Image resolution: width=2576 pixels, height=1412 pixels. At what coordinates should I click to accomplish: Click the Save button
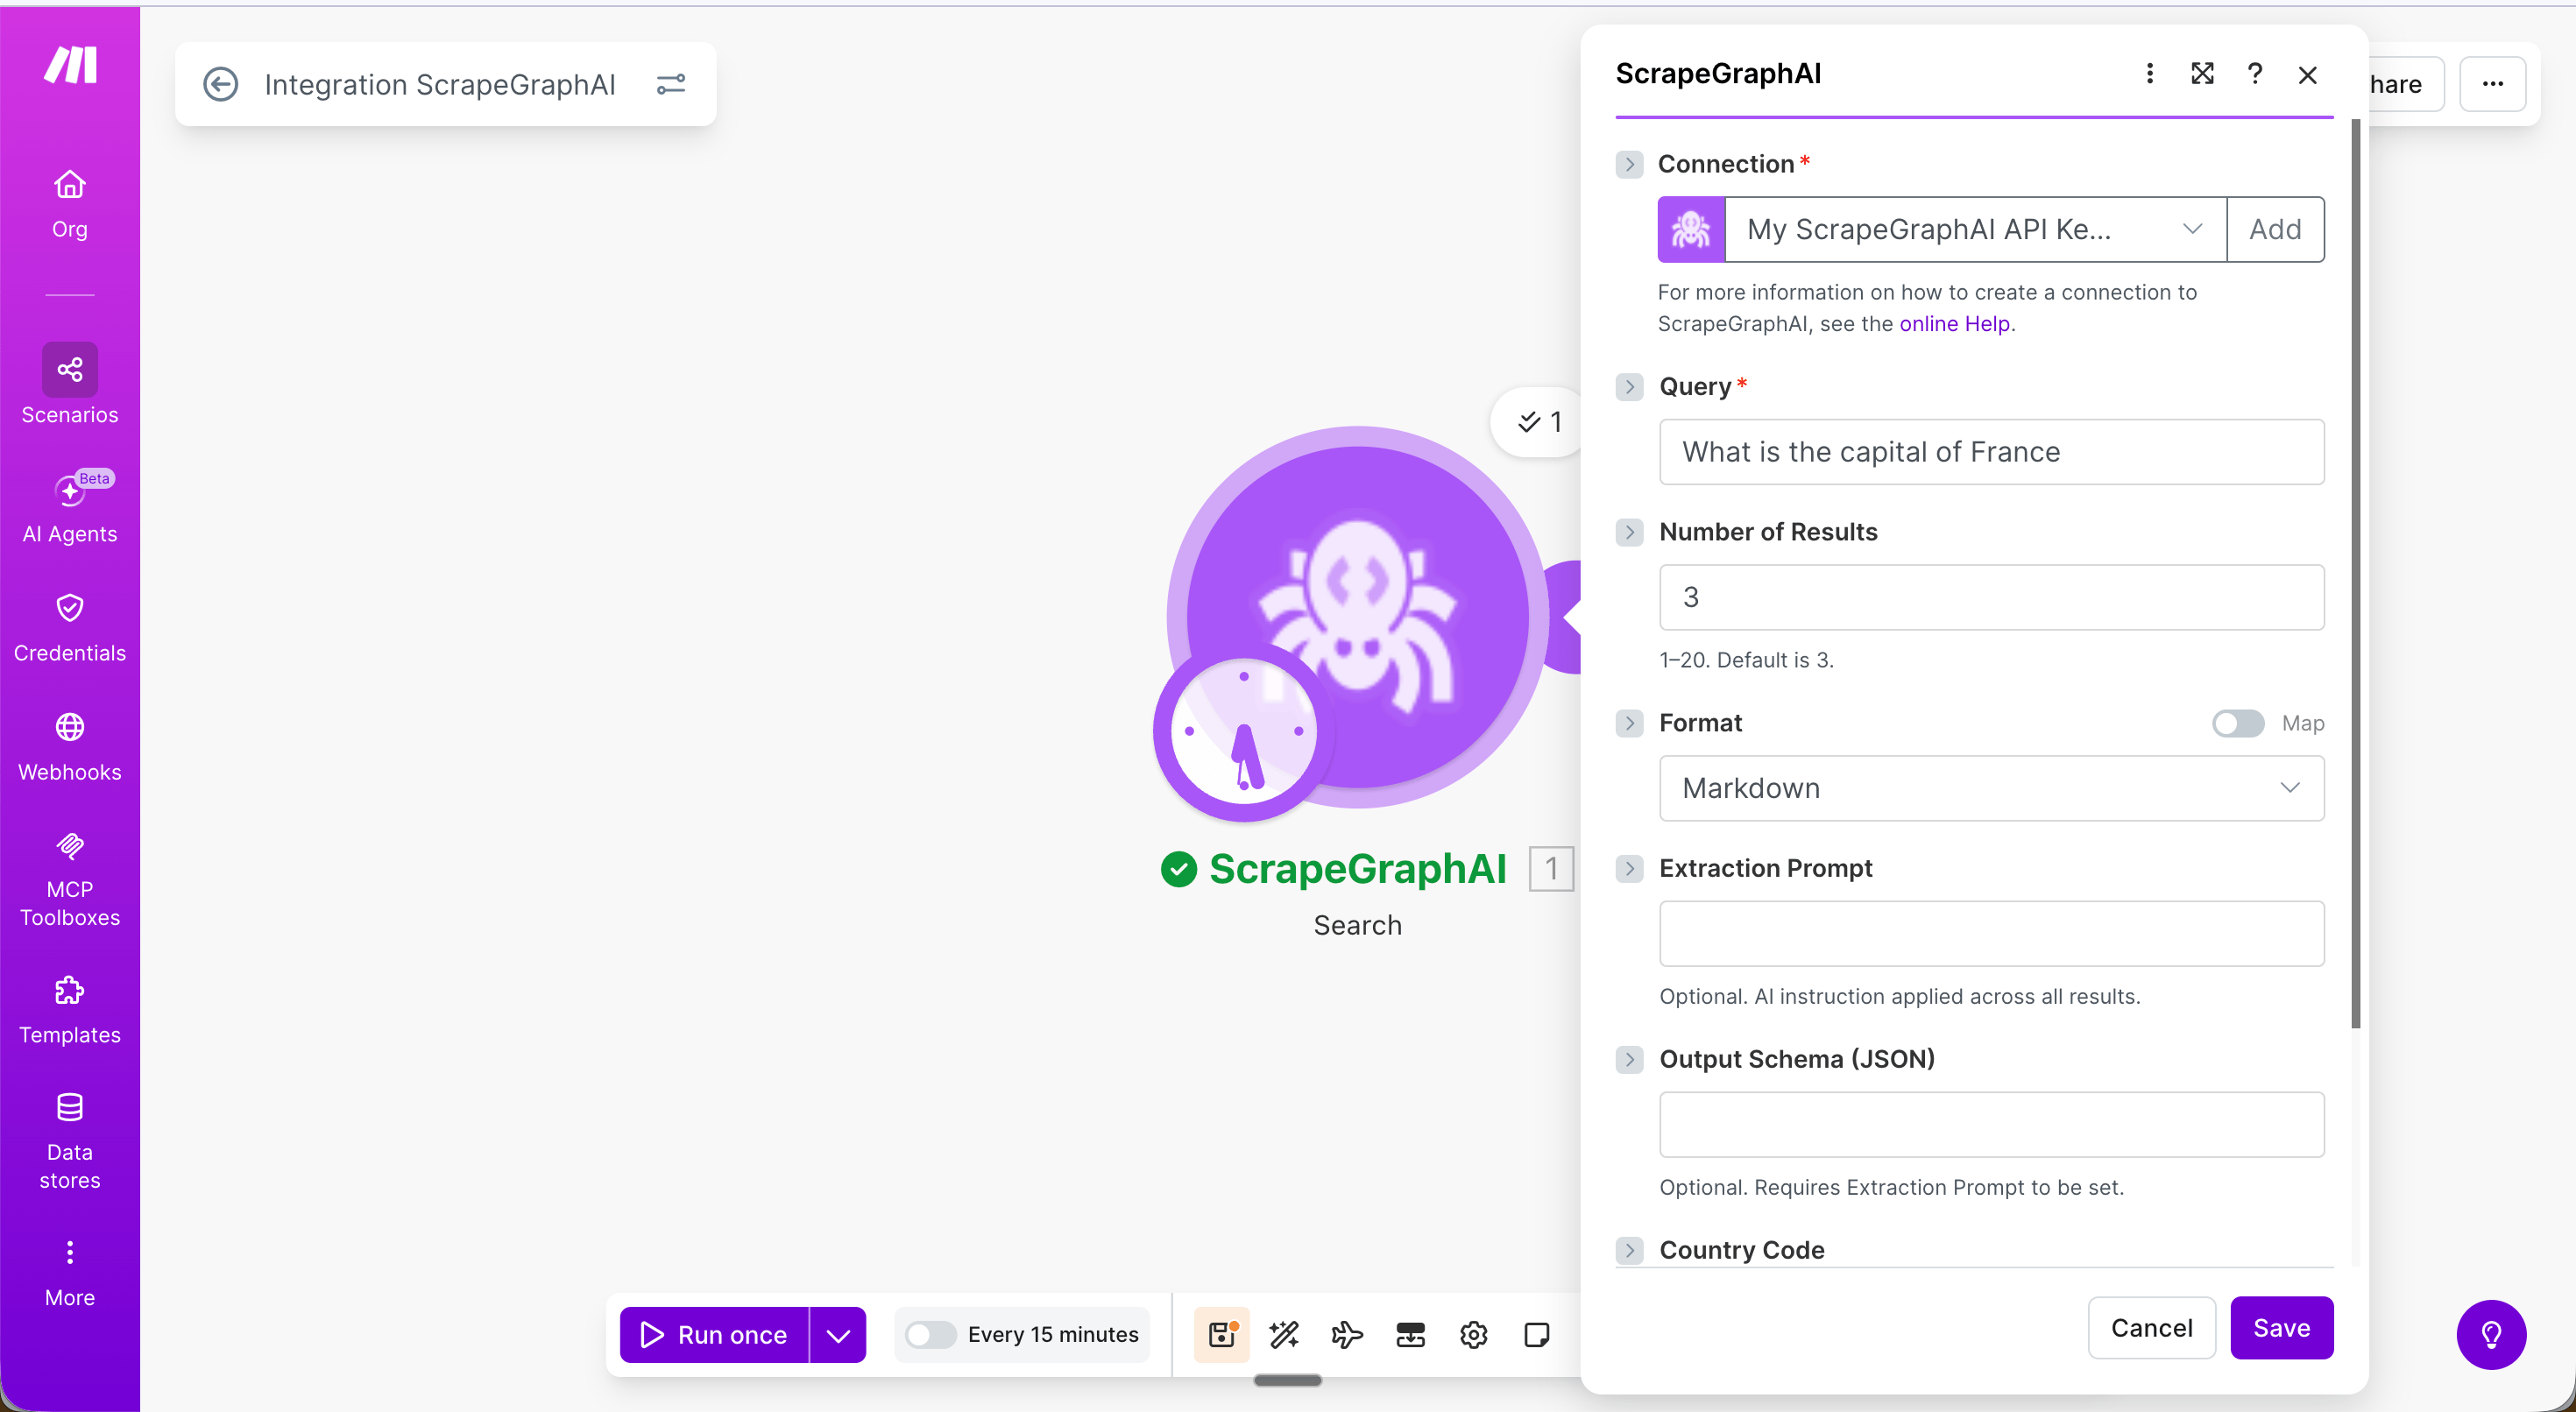click(x=2281, y=1328)
